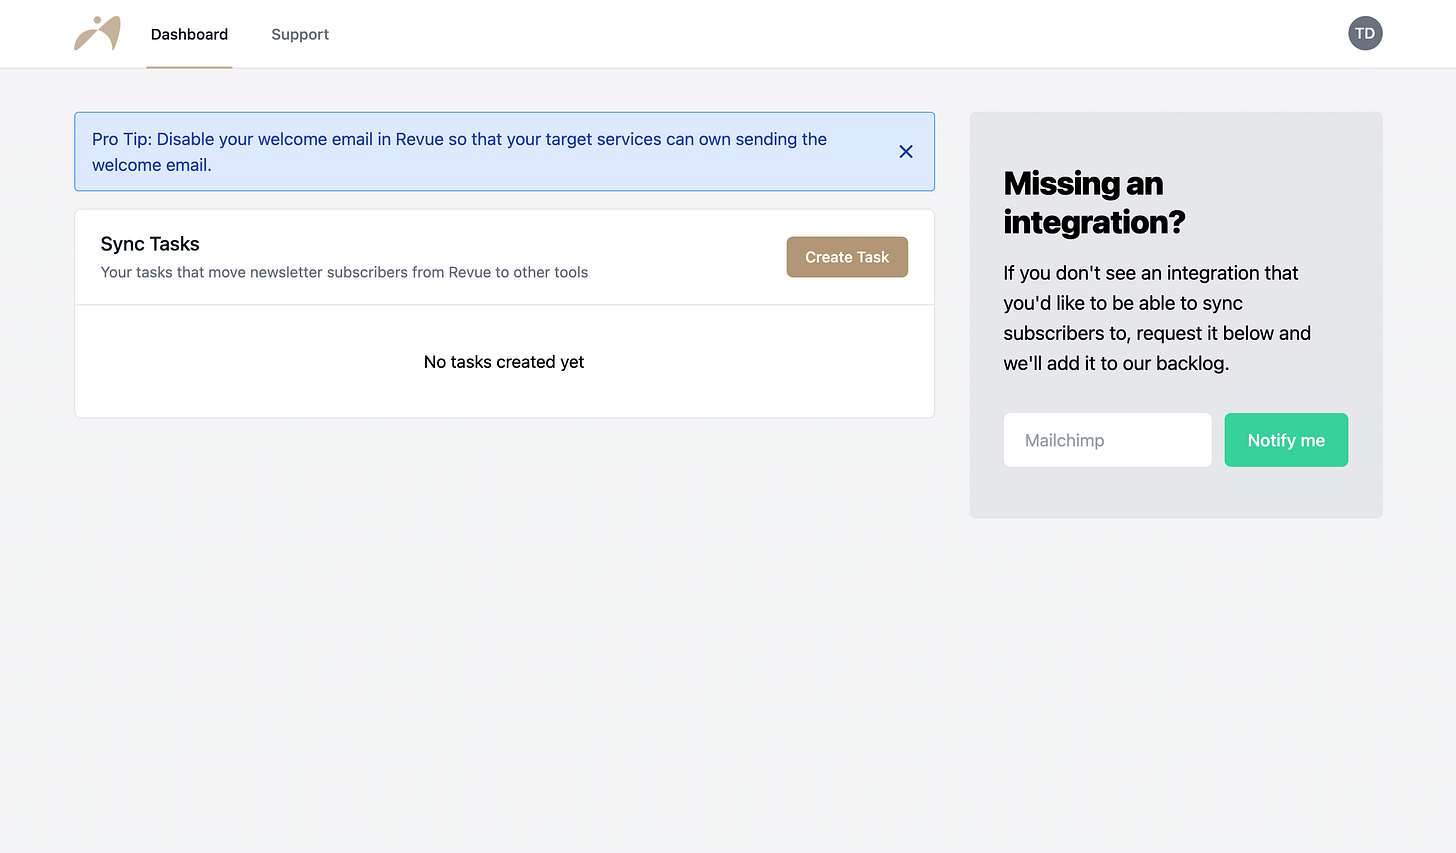Screen dimensions: 1456x853
Task: Switch to the Dashboard tab
Action: [x=189, y=34]
